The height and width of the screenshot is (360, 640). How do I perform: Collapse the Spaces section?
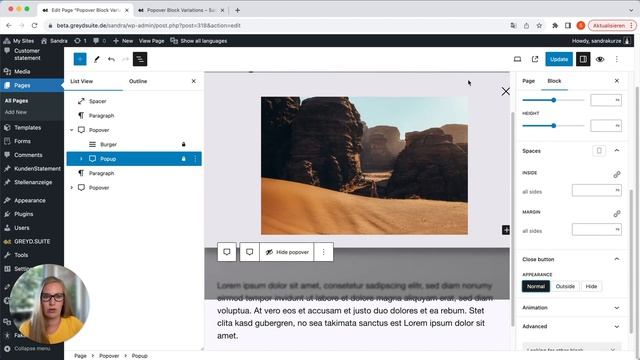point(617,151)
